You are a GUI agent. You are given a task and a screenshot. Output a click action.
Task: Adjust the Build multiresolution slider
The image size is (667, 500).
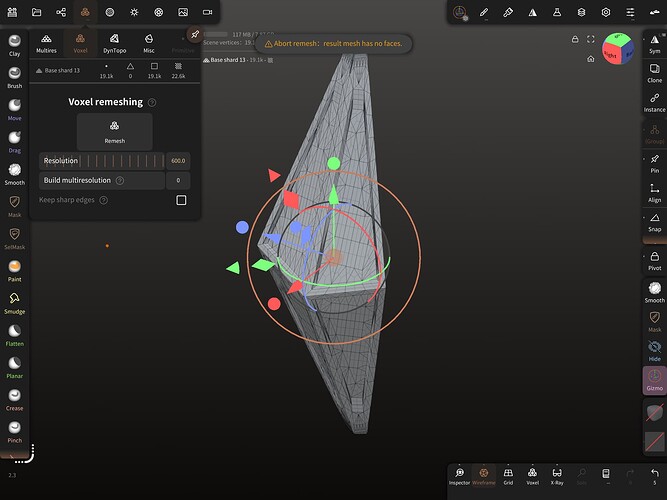pos(102,180)
